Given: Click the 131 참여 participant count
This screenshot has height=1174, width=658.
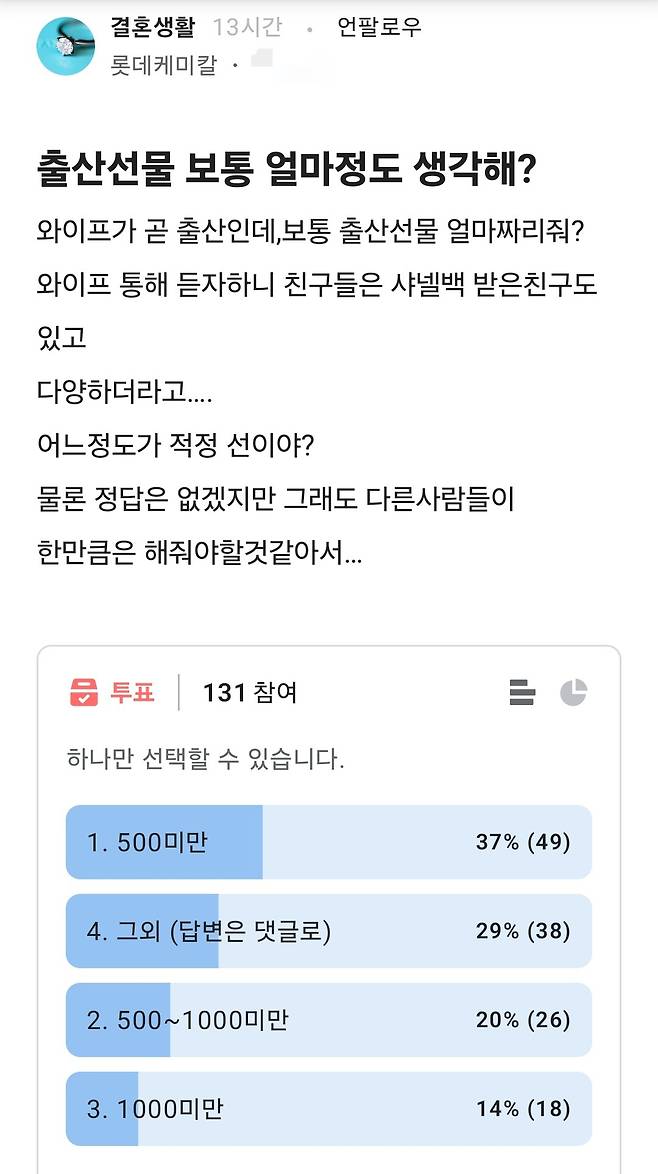Looking at the screenshot, I should (x=249, y=693).
